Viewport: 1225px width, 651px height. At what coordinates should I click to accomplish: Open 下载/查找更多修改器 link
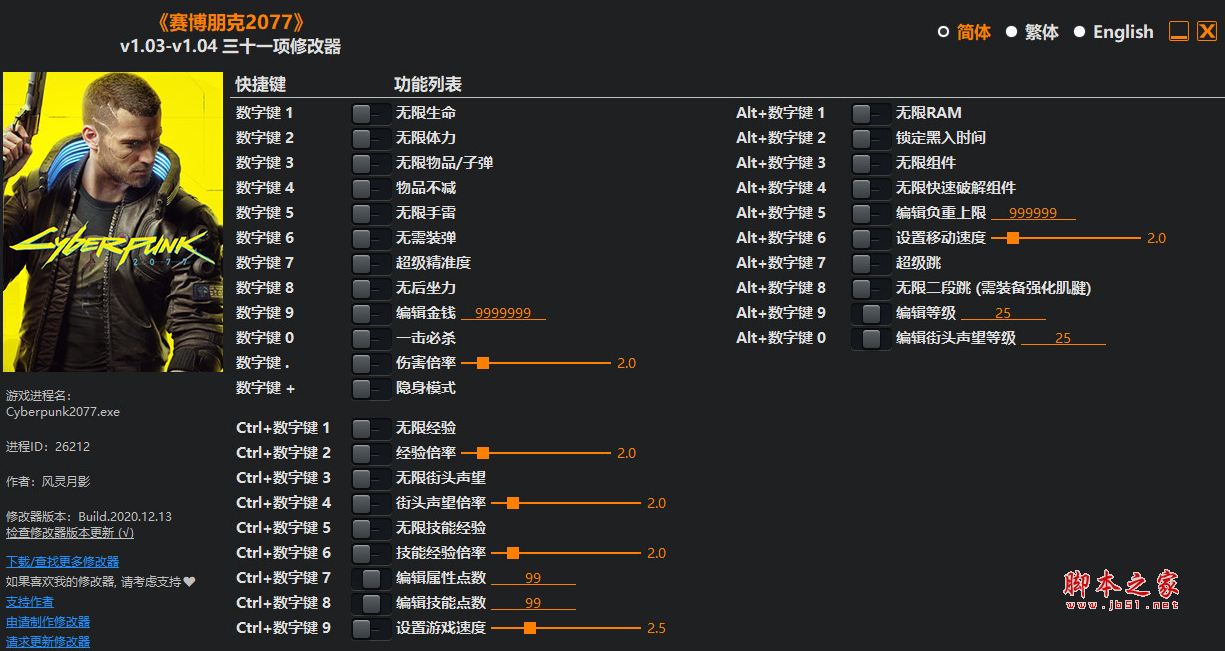(x=62, y=562)
